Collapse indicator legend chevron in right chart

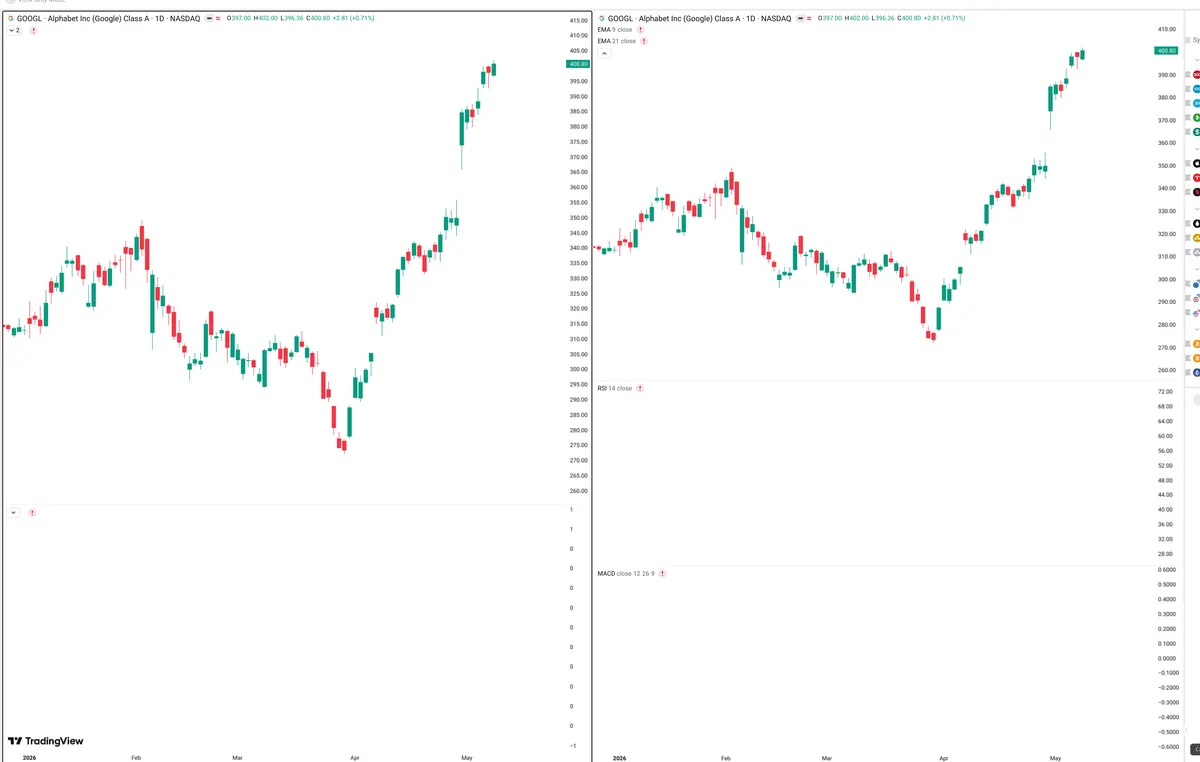605,54
